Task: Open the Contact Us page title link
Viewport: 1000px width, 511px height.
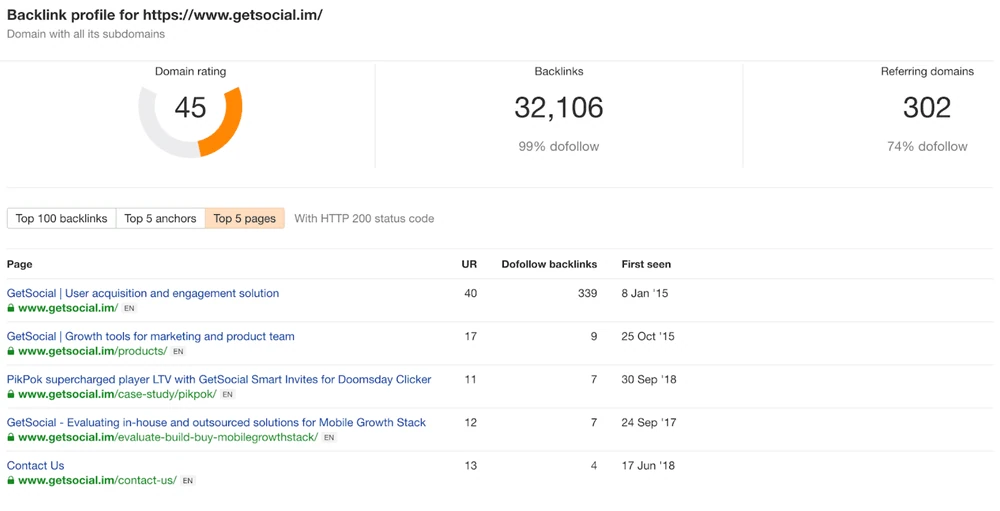Action: click(36, 466)
